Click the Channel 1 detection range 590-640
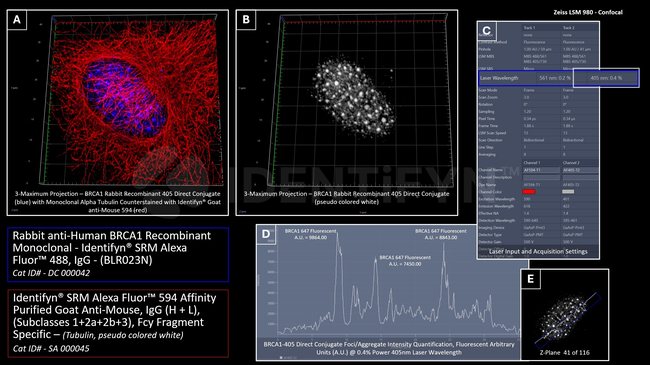 [530, 220]
